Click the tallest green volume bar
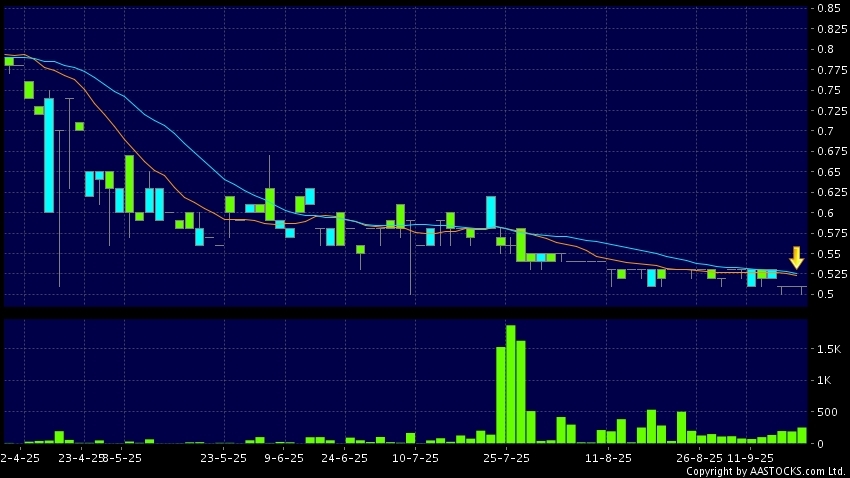This screenshot has width=850, height=478. (x=511, y=384)
